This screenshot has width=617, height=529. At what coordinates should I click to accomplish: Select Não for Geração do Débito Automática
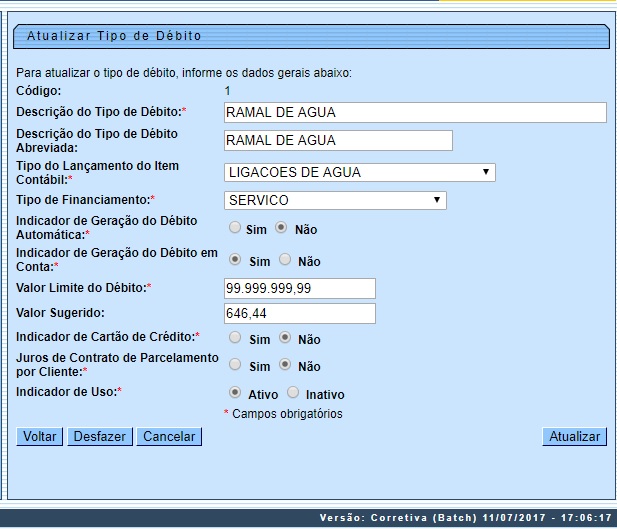click(x=284, y=228)
